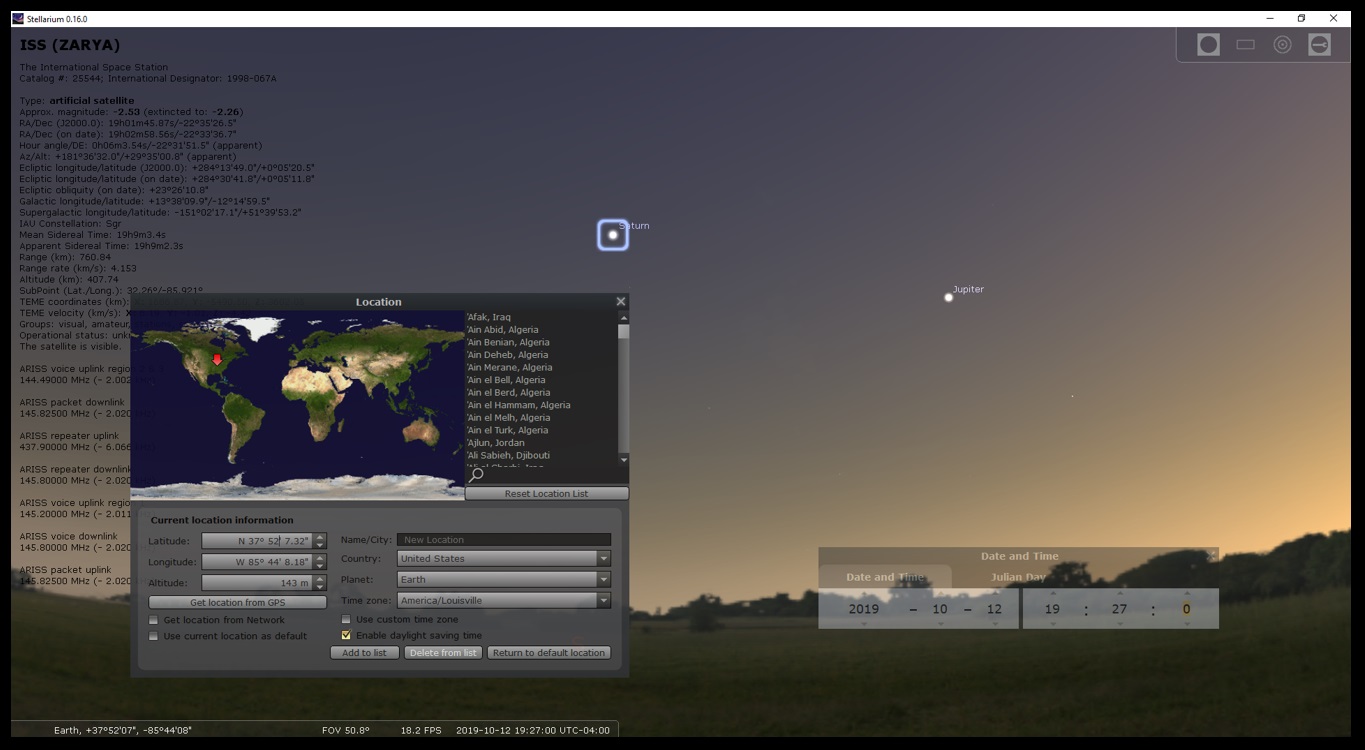Click the location list scrollbar down arrow
The width and height of the screenshot is (1365, 750).
point(624,459)
